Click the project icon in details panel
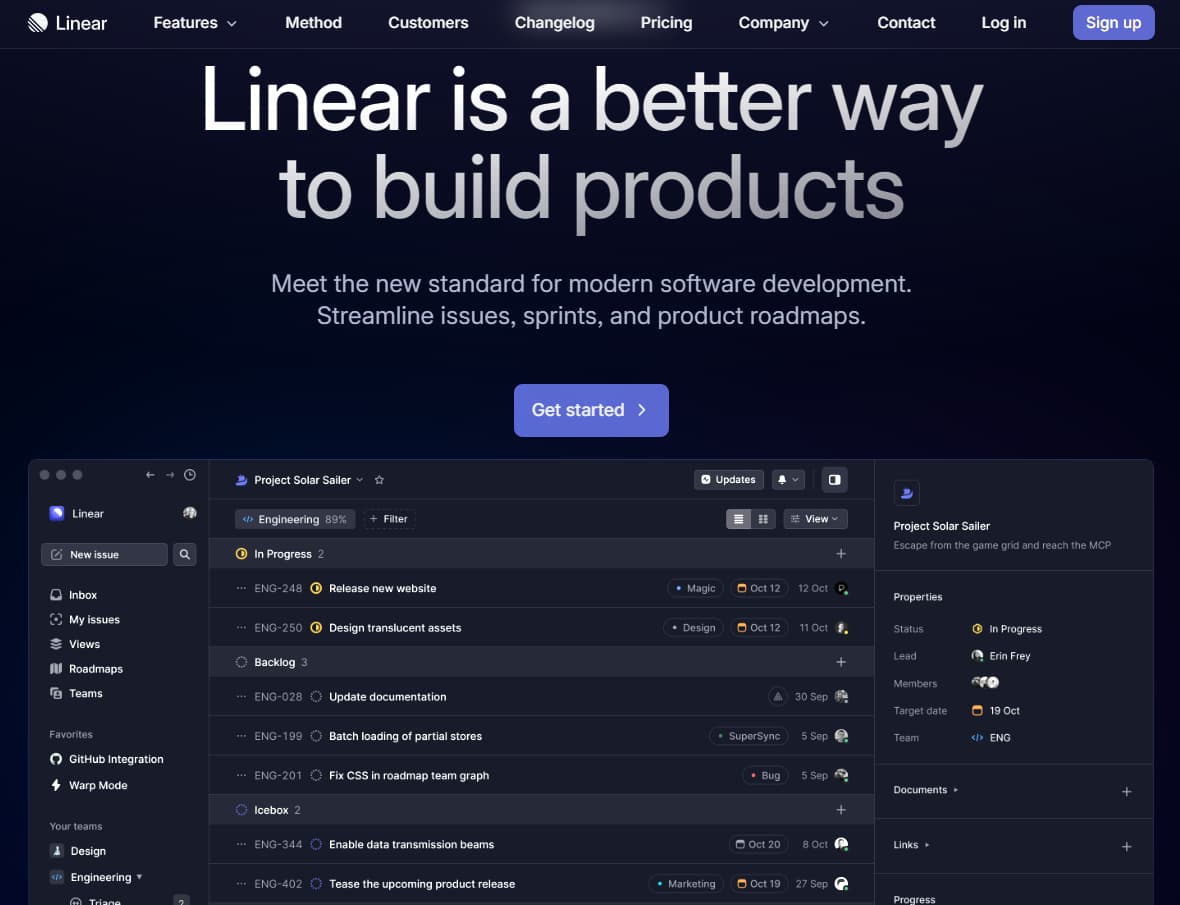This screenshot has width=1180, height=905. pyautogui.click(x=906, y=493)
